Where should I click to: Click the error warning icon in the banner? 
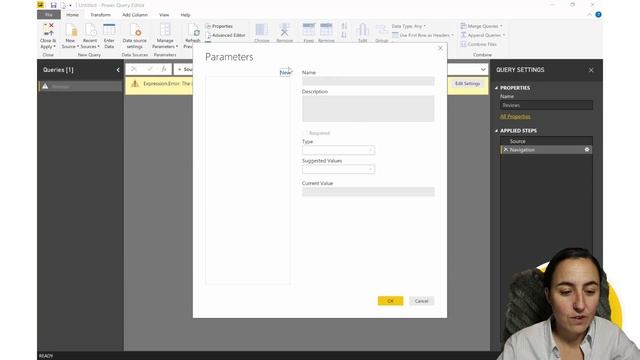(x=135, y=84)
